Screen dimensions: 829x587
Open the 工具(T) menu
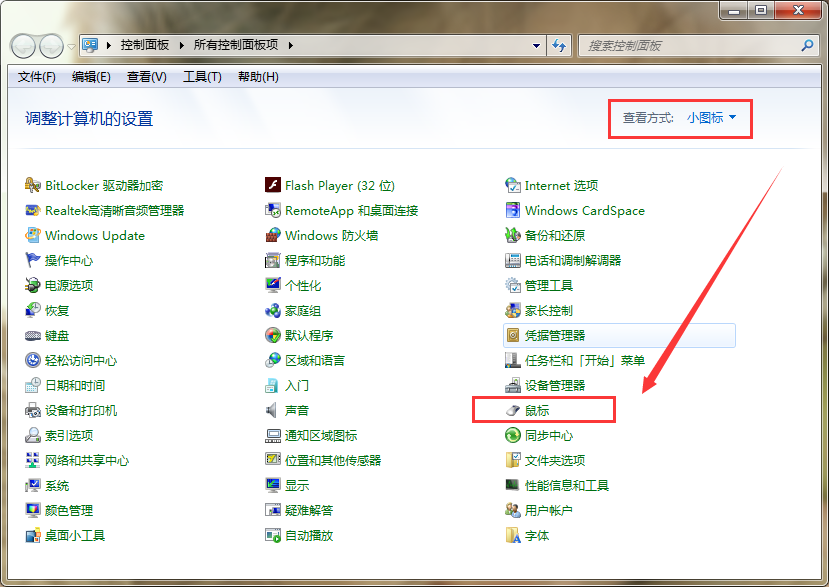202,77
